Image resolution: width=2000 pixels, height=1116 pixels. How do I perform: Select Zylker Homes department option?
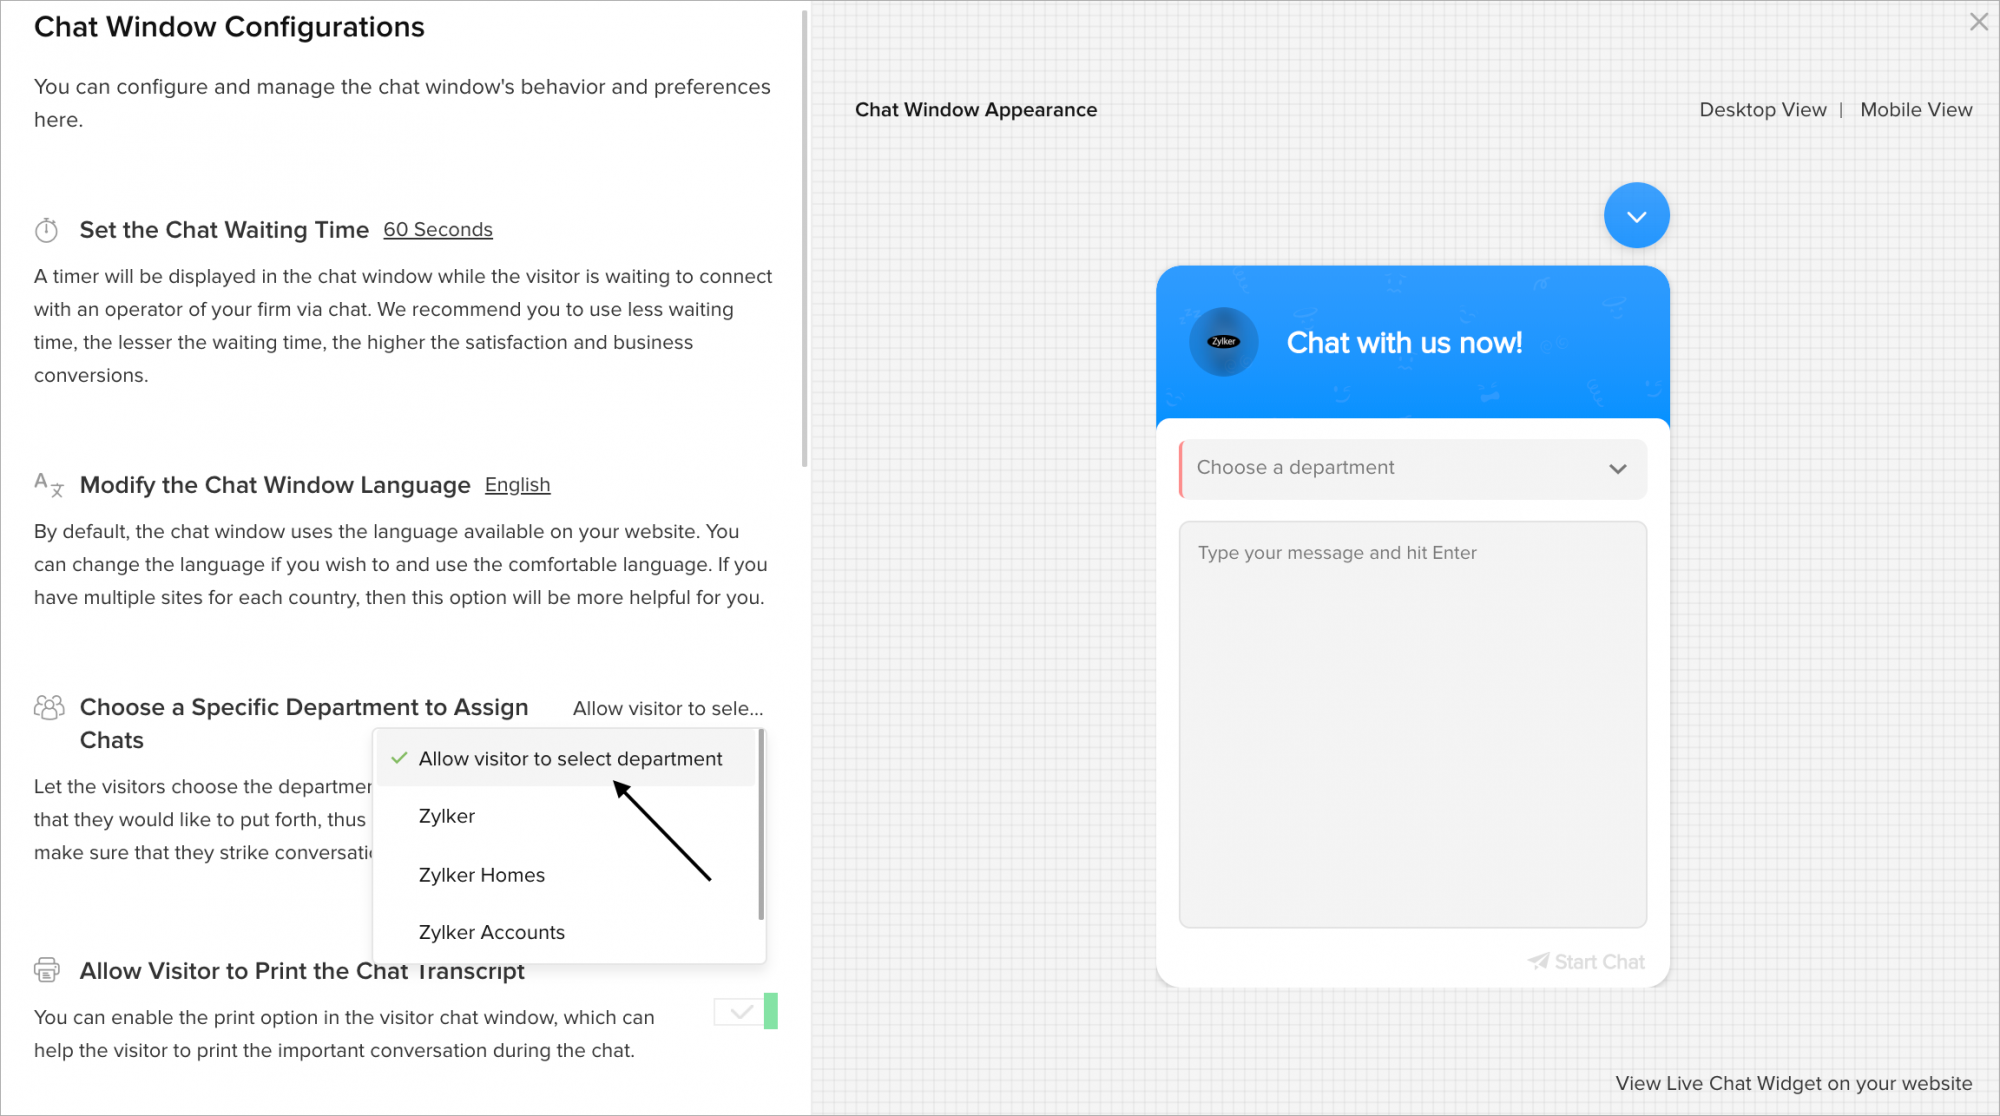481,874
